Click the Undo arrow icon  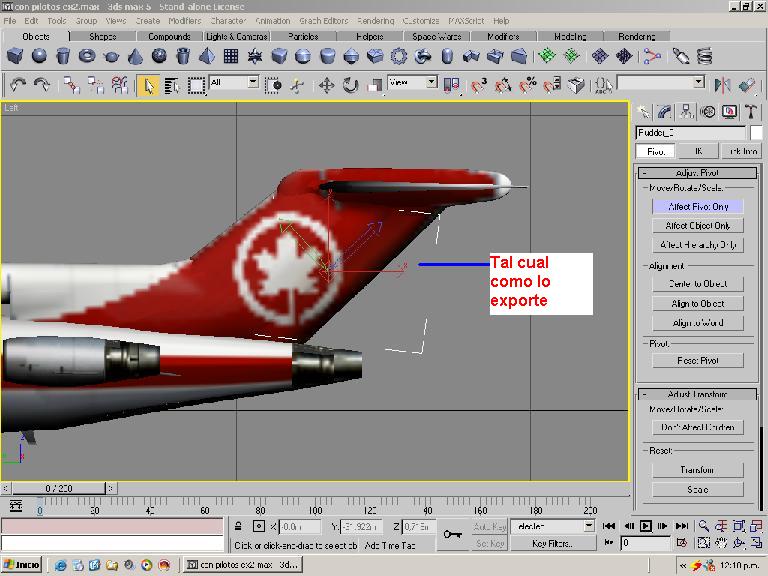(18, 85)
